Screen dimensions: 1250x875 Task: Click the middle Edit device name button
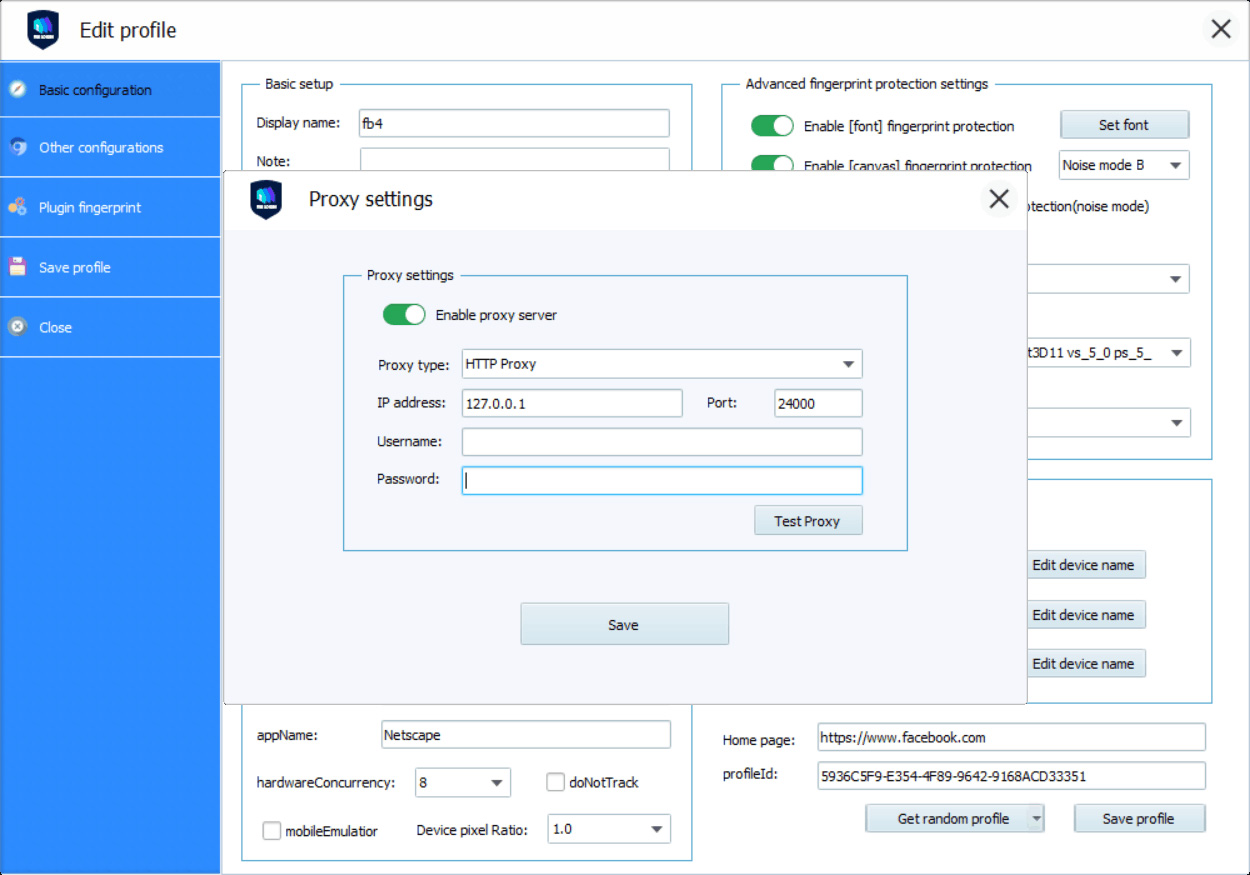(1085, 615)
